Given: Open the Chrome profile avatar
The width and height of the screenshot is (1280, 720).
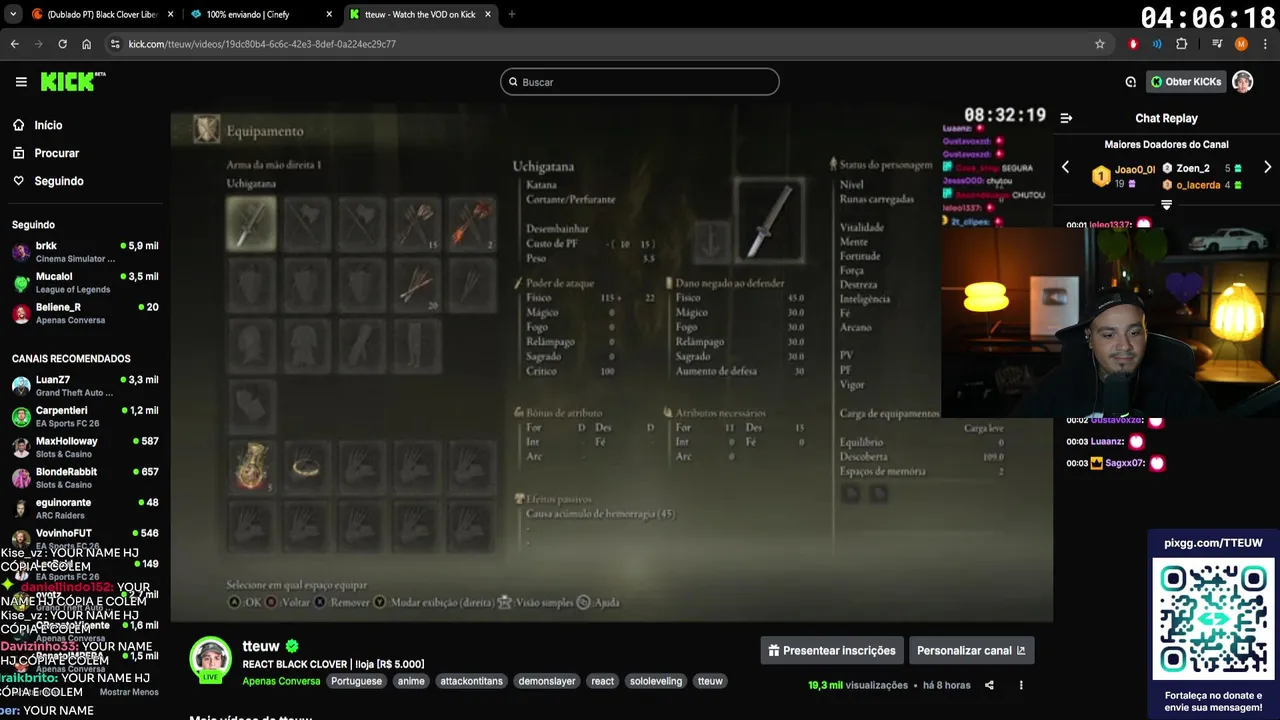Looking at the screenshot, I should pos(1241,44).
